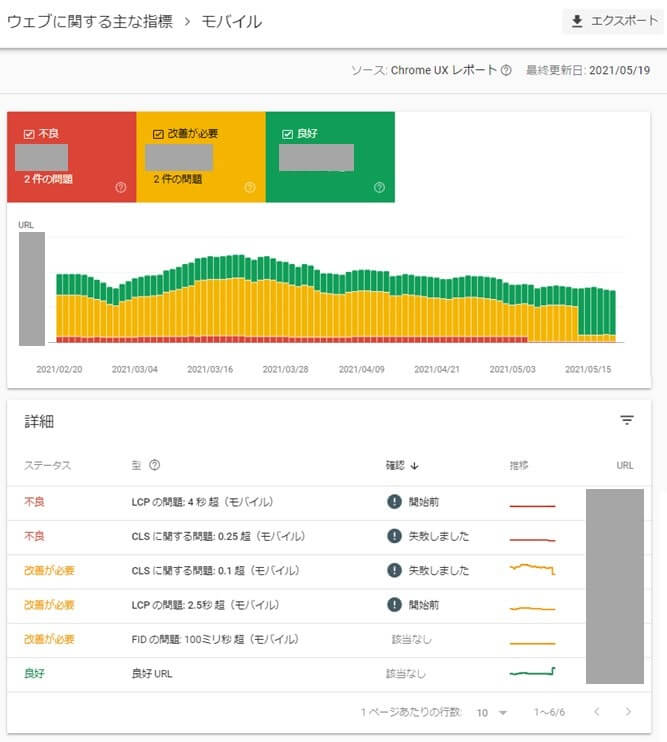Click help icon beside 型 column header
Screen dimensions: 667x742
155,465
